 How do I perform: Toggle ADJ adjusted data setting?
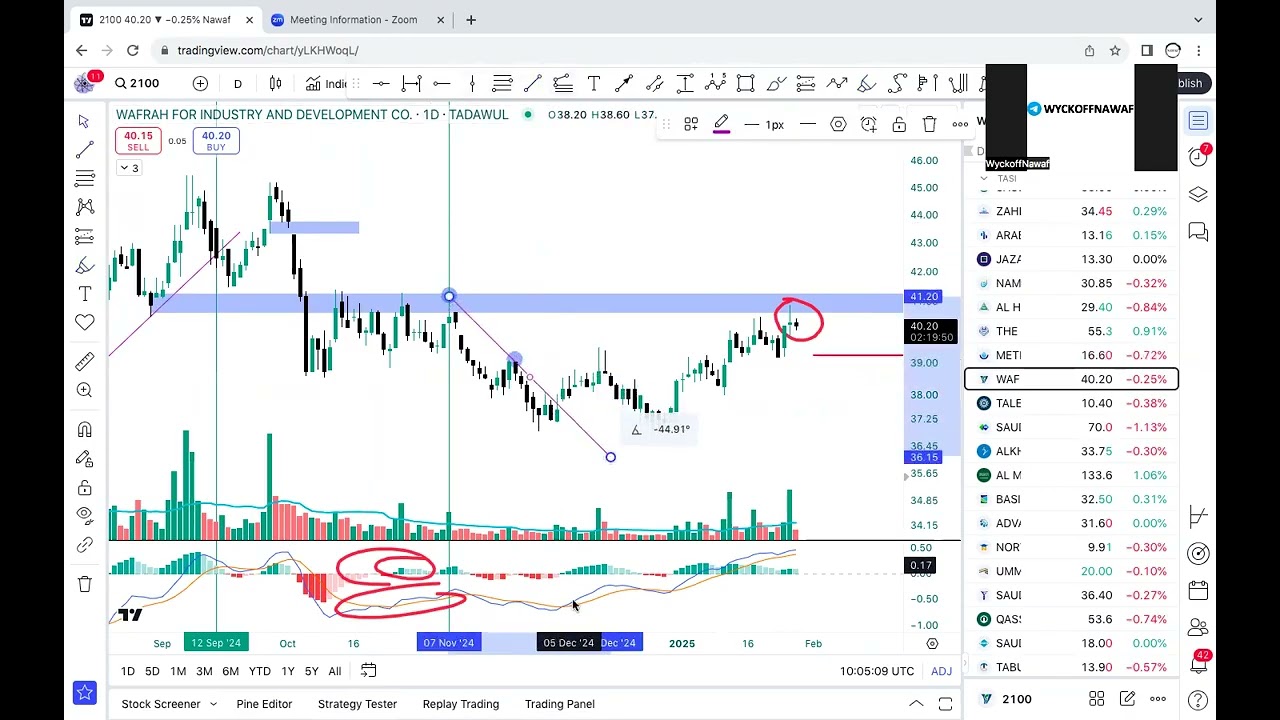pos(941,671)
